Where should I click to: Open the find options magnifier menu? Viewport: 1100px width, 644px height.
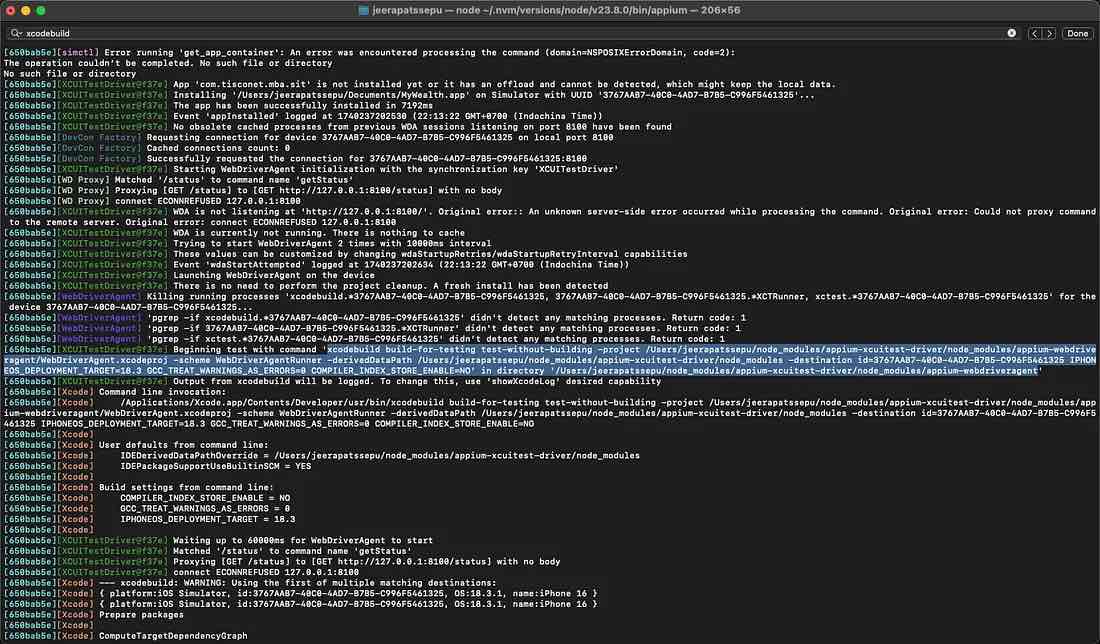pyautogui.click(x=15, y=33)
